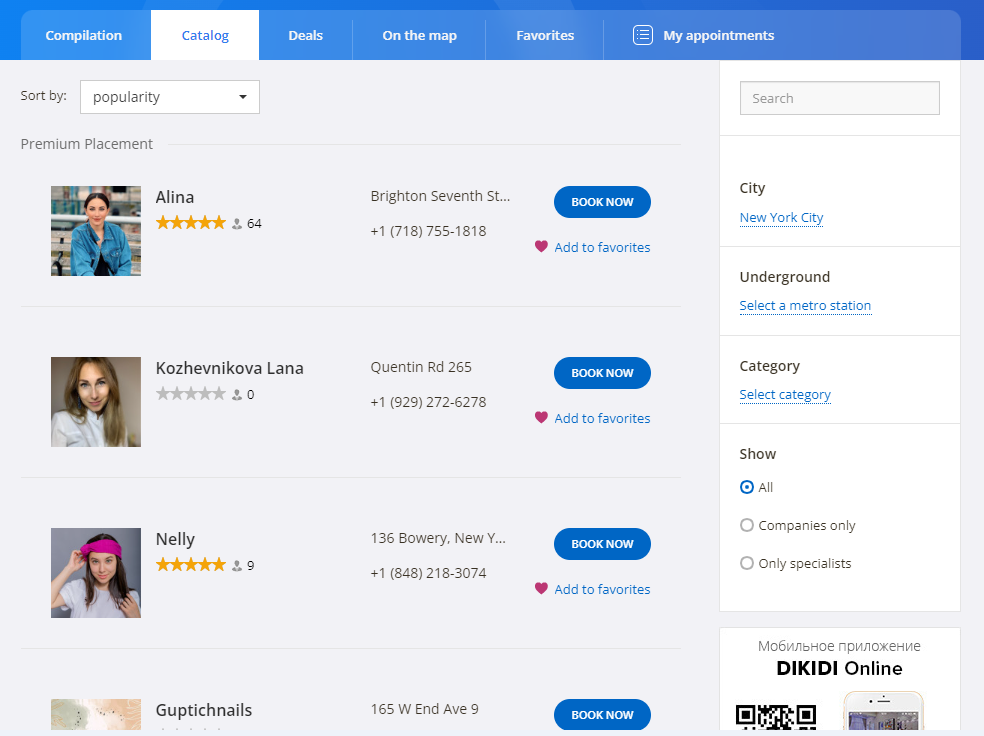Add Alina to favorites
The height and width of the screenshot is (736, 984).
[x=602, y=247]
